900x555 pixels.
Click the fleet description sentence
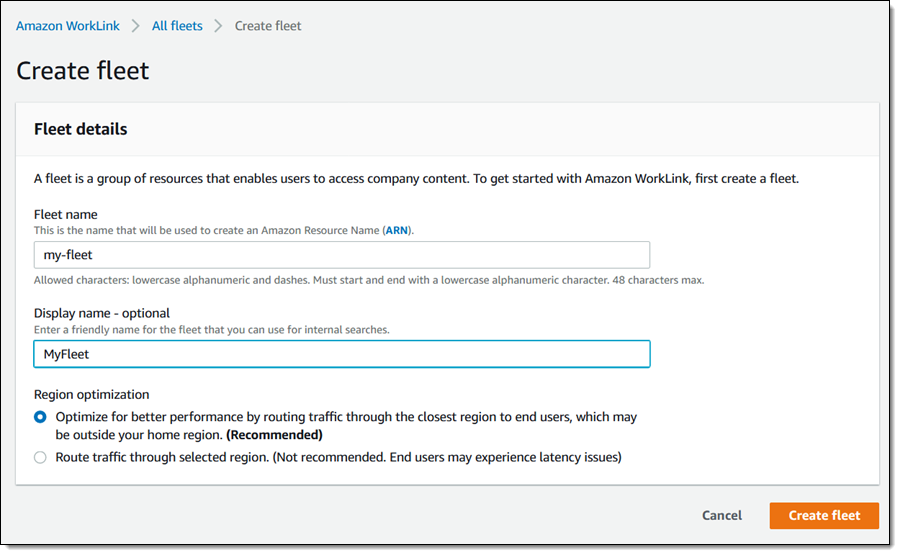pyautogui.click(x=416, y=179)
